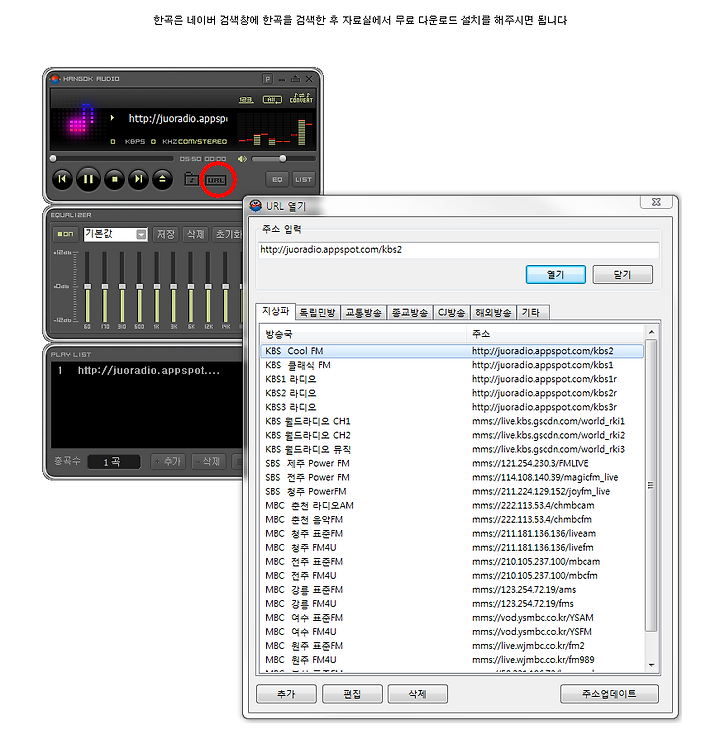Select KBS3 라디오 row
Image resolution: width=720 pixels, height=729 pixels.
click(x=452, y=407)
